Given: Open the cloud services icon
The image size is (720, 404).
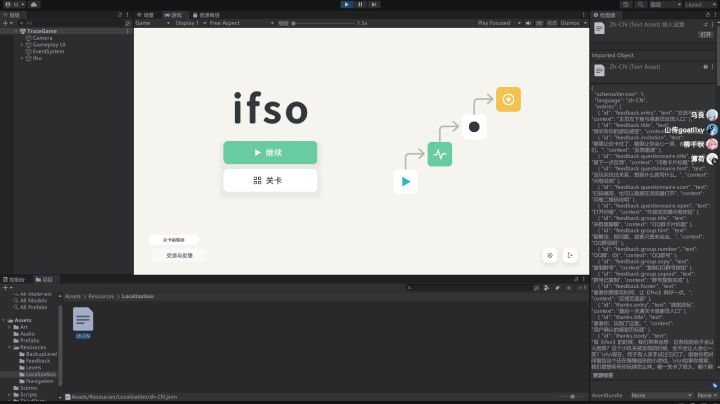Looking at the screenshot, I should coord(34,4).
